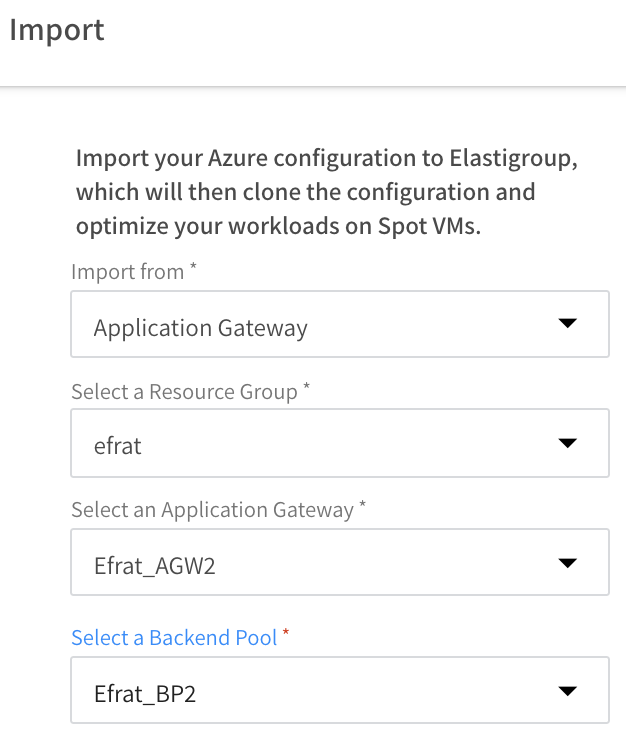626x738 pixels.
Task: Open the Backend Pool dropdown arrow
Action: click(x=567, y=691)
